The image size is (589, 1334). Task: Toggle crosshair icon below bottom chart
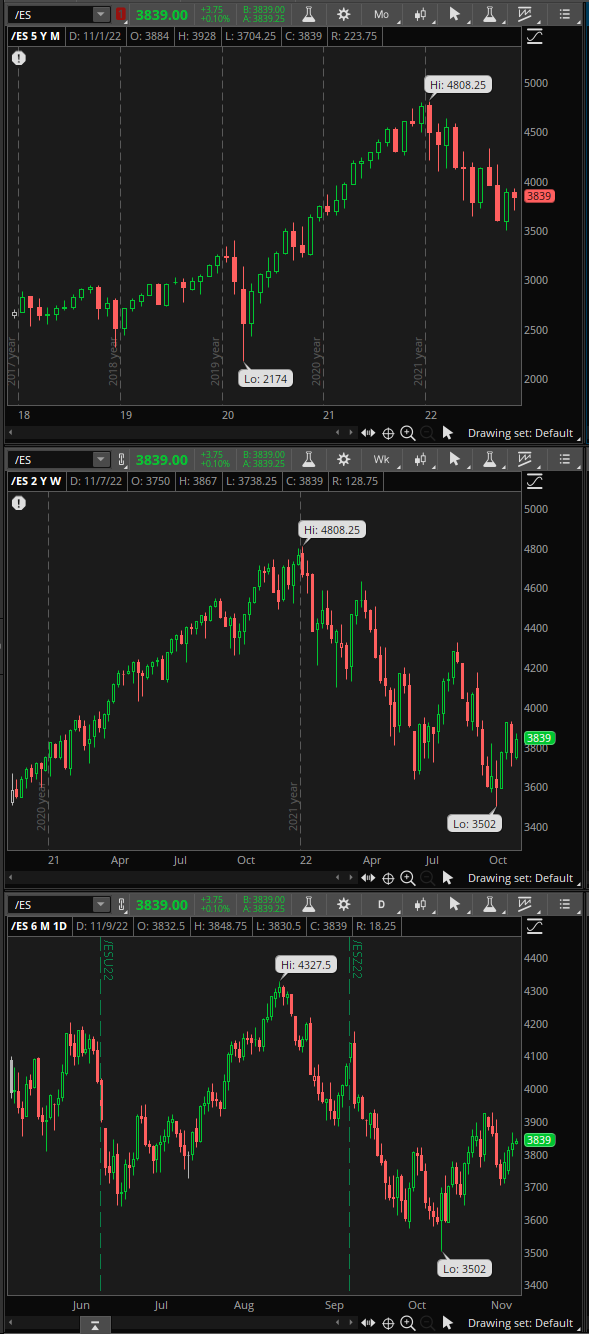pos(388,1323)
